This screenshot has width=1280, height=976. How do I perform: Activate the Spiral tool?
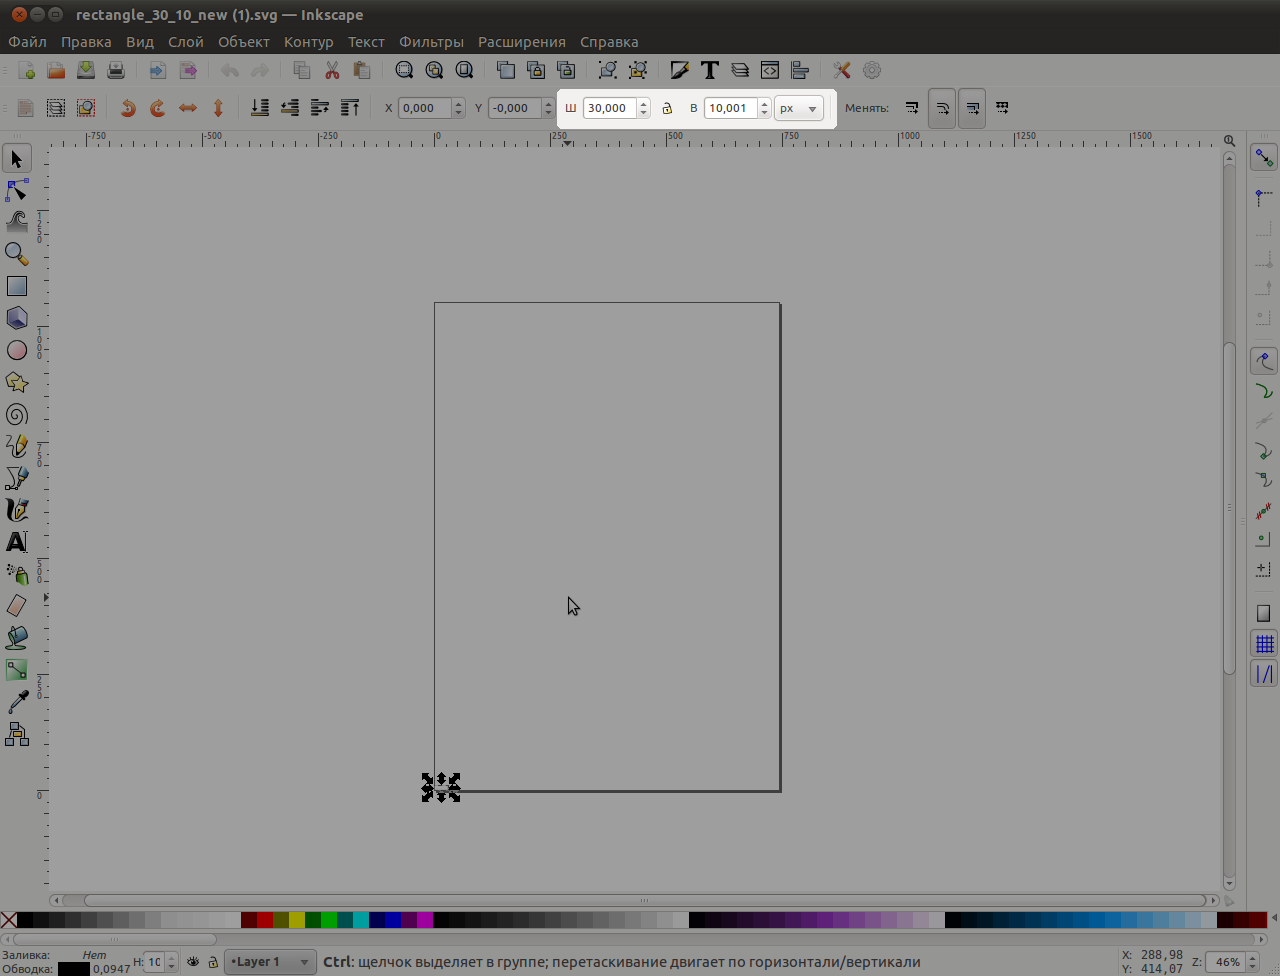tap(17, 414)
